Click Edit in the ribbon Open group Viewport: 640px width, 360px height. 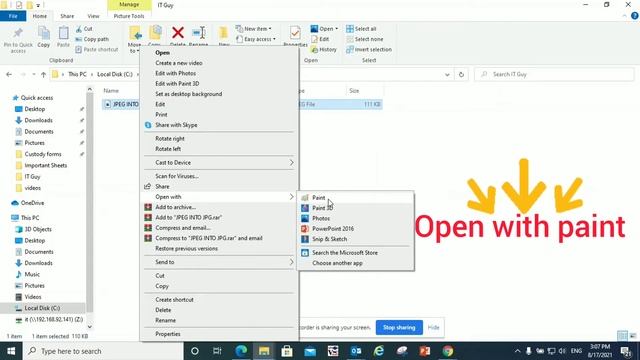(x=320, y=39)
